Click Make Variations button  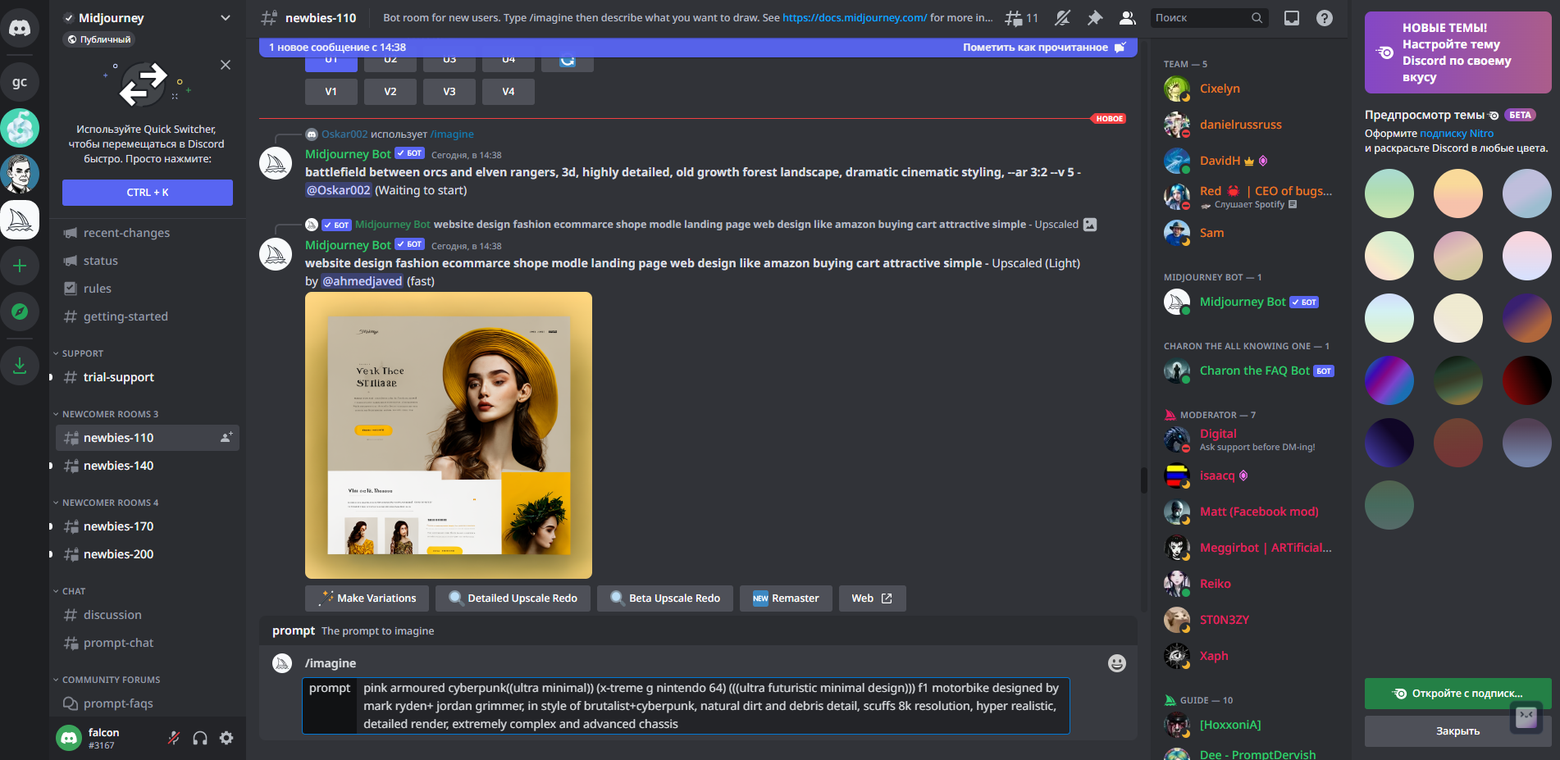(x=367, y=598)
